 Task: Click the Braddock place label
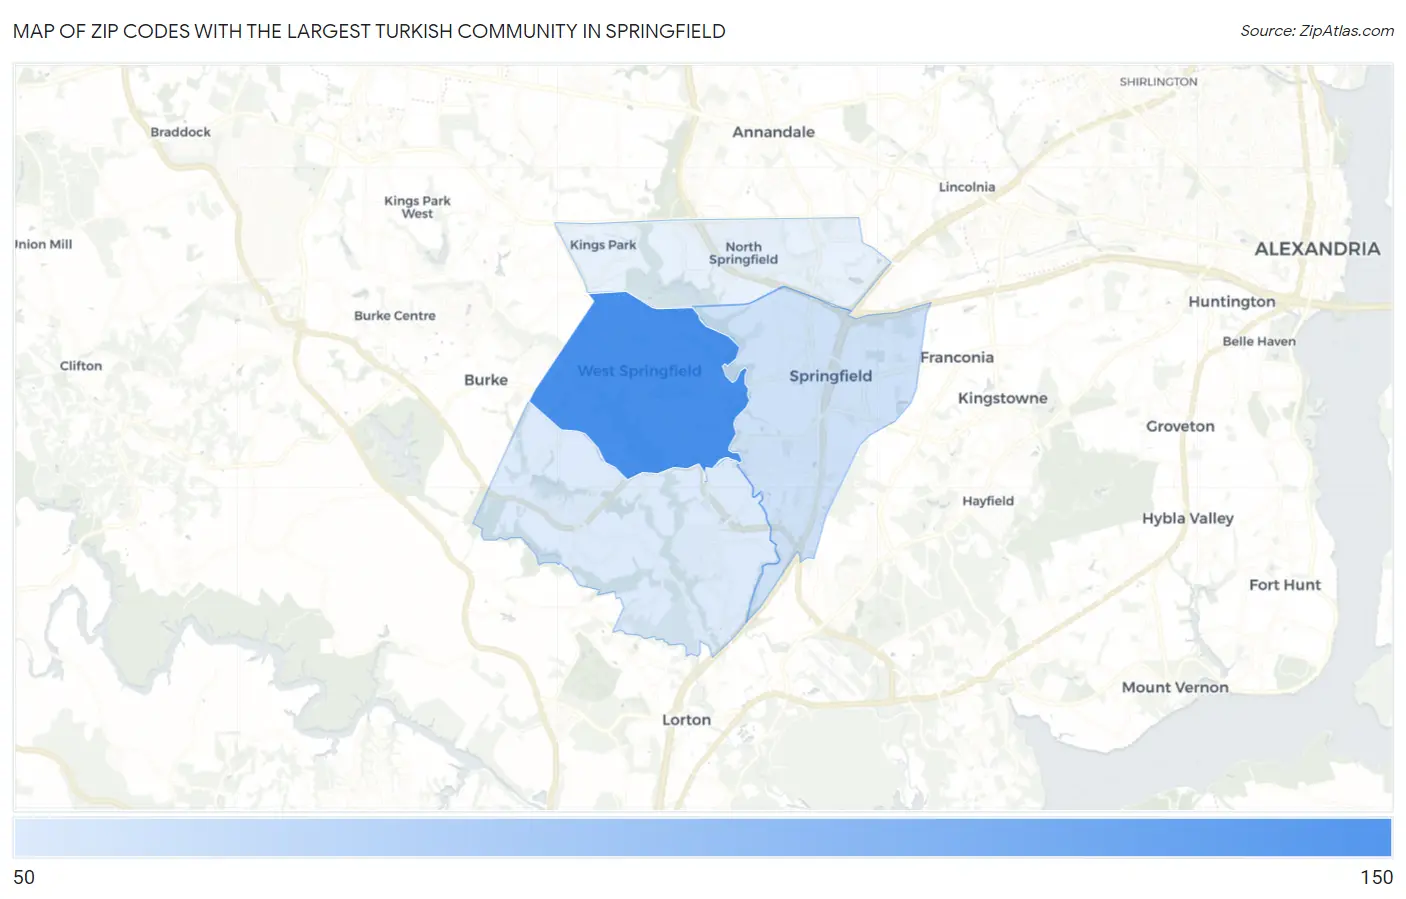point(181,132)
